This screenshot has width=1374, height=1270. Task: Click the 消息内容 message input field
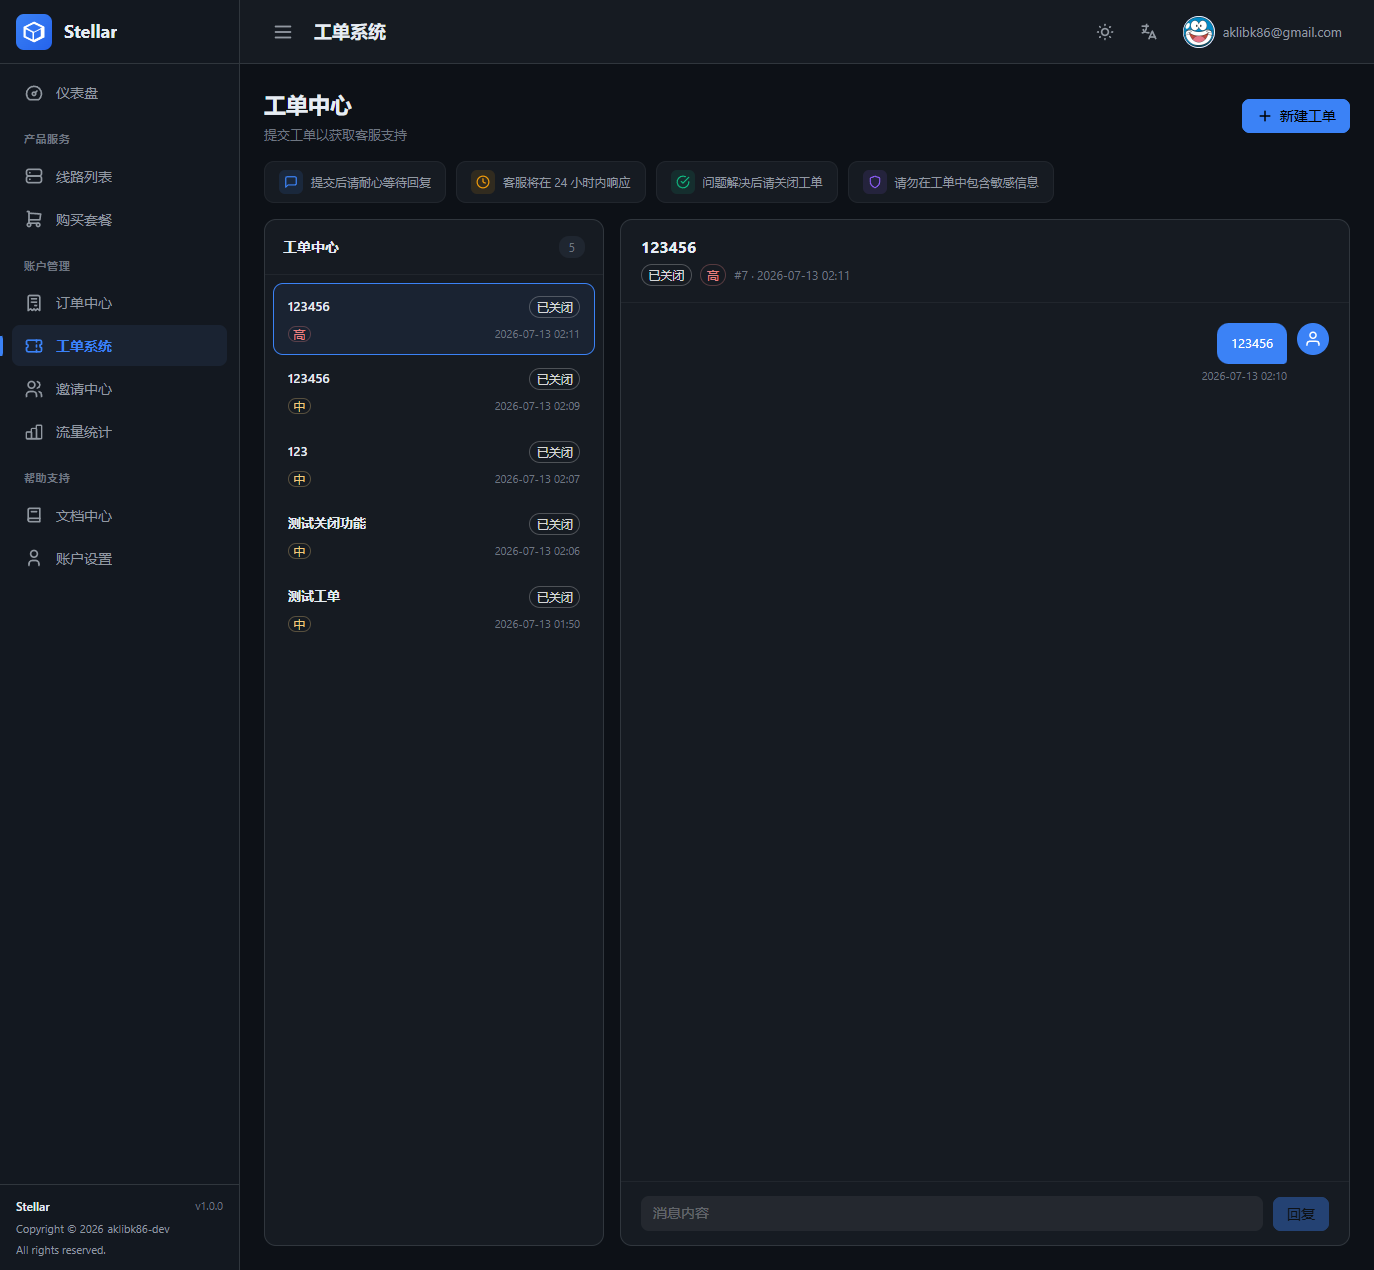(952, 1213)
